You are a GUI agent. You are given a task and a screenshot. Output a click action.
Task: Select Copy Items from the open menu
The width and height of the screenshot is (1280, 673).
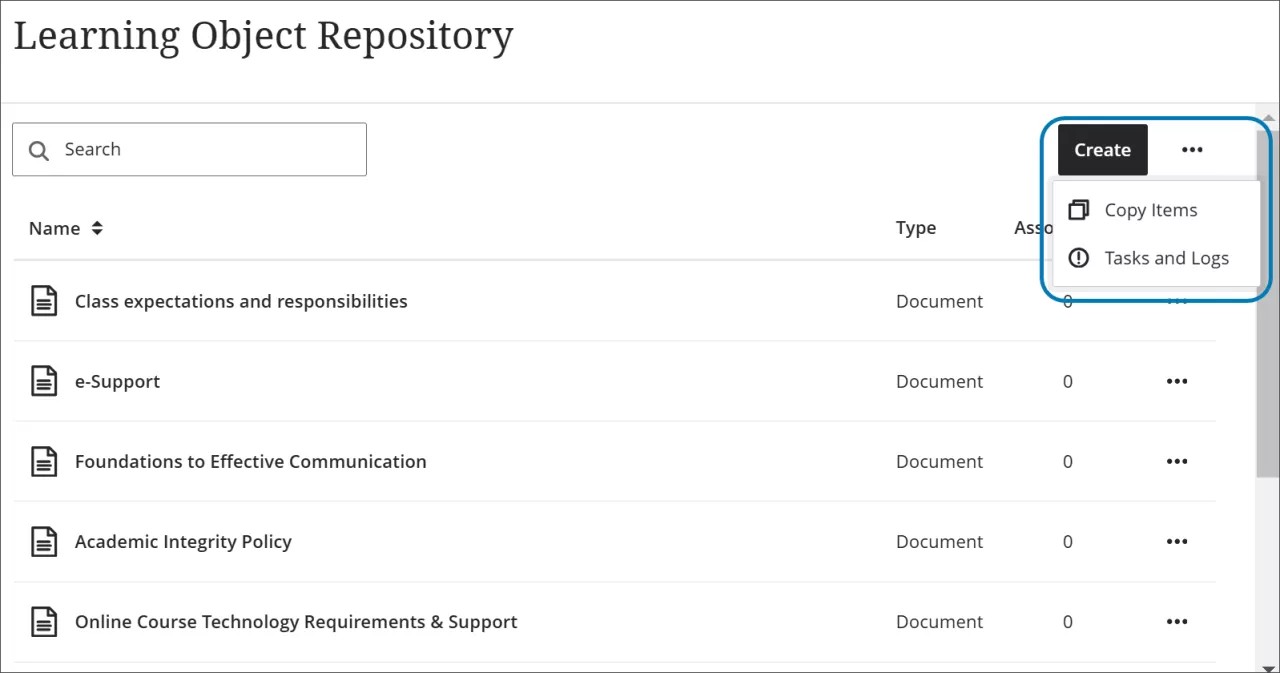tap(1150, 209)
